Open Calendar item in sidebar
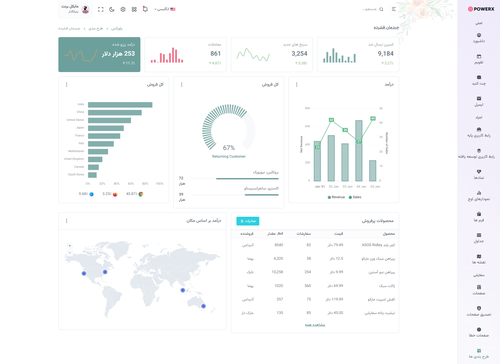The width and height of the screenshot is (500, 364). pyautogui.click(x=479, y=59)
